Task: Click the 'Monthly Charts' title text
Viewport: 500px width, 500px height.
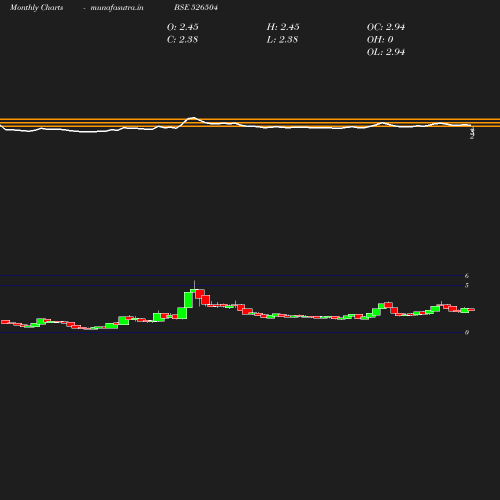Action: click(x=36, y=7)
